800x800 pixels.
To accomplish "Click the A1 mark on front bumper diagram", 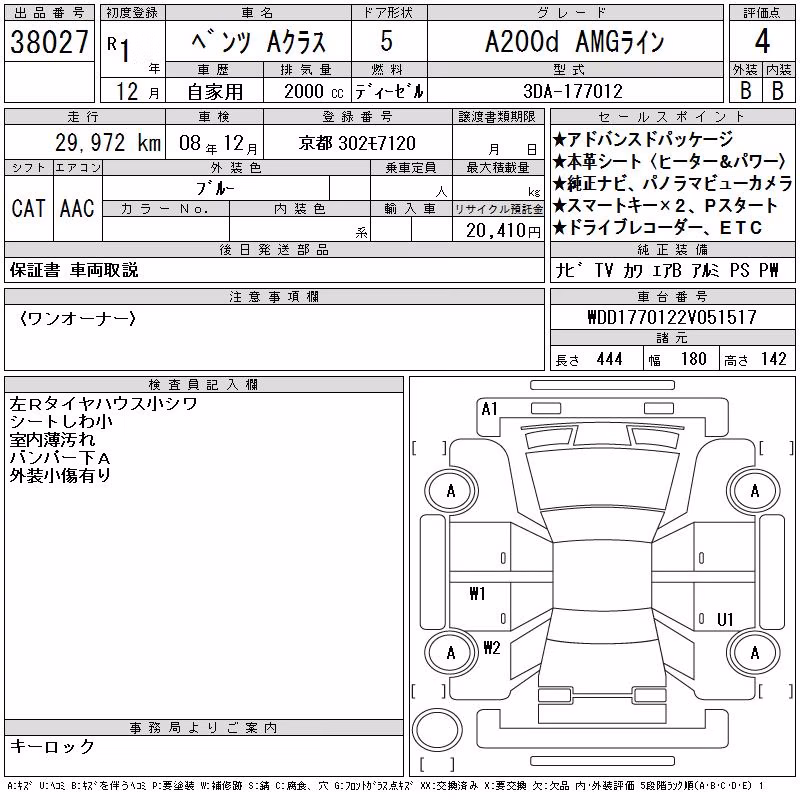I will point(489,409).
